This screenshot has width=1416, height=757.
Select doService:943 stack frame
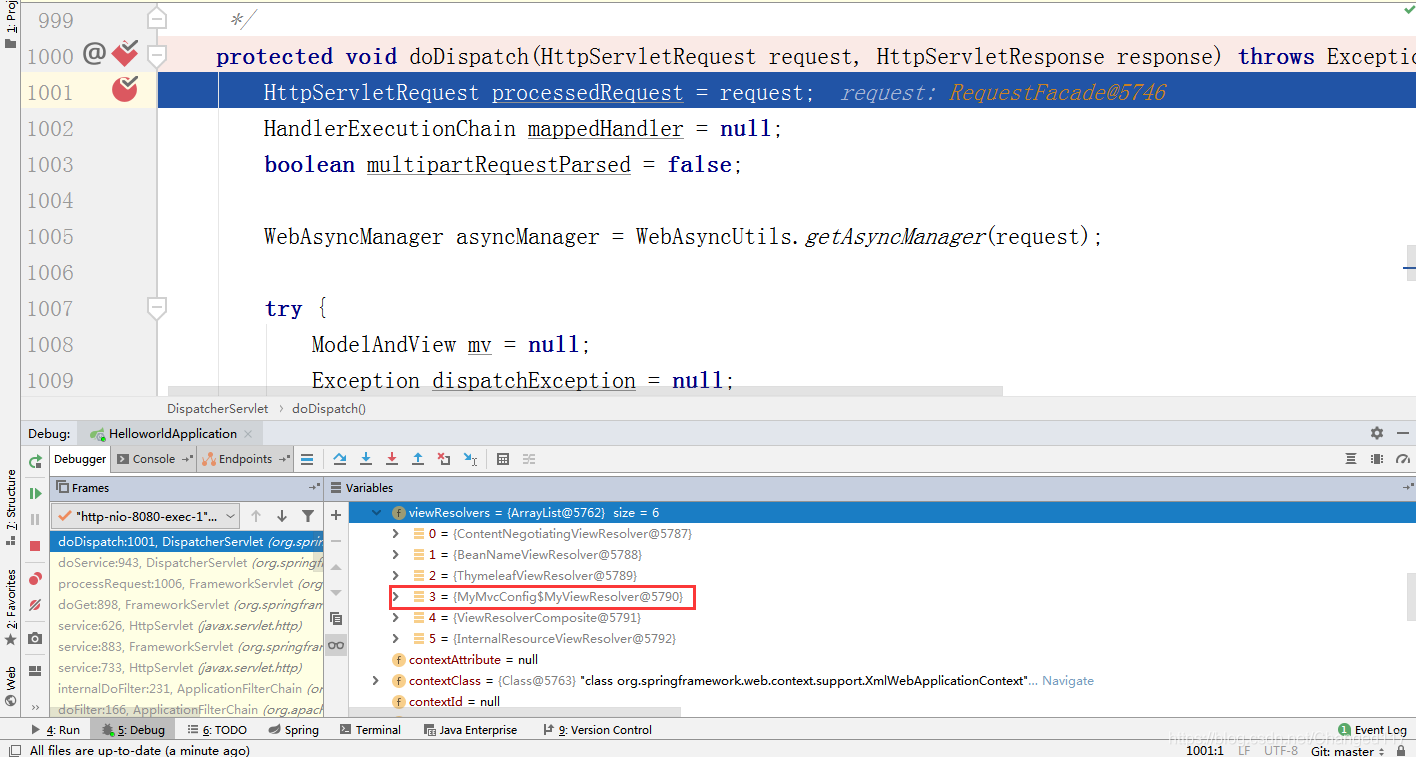187,563
